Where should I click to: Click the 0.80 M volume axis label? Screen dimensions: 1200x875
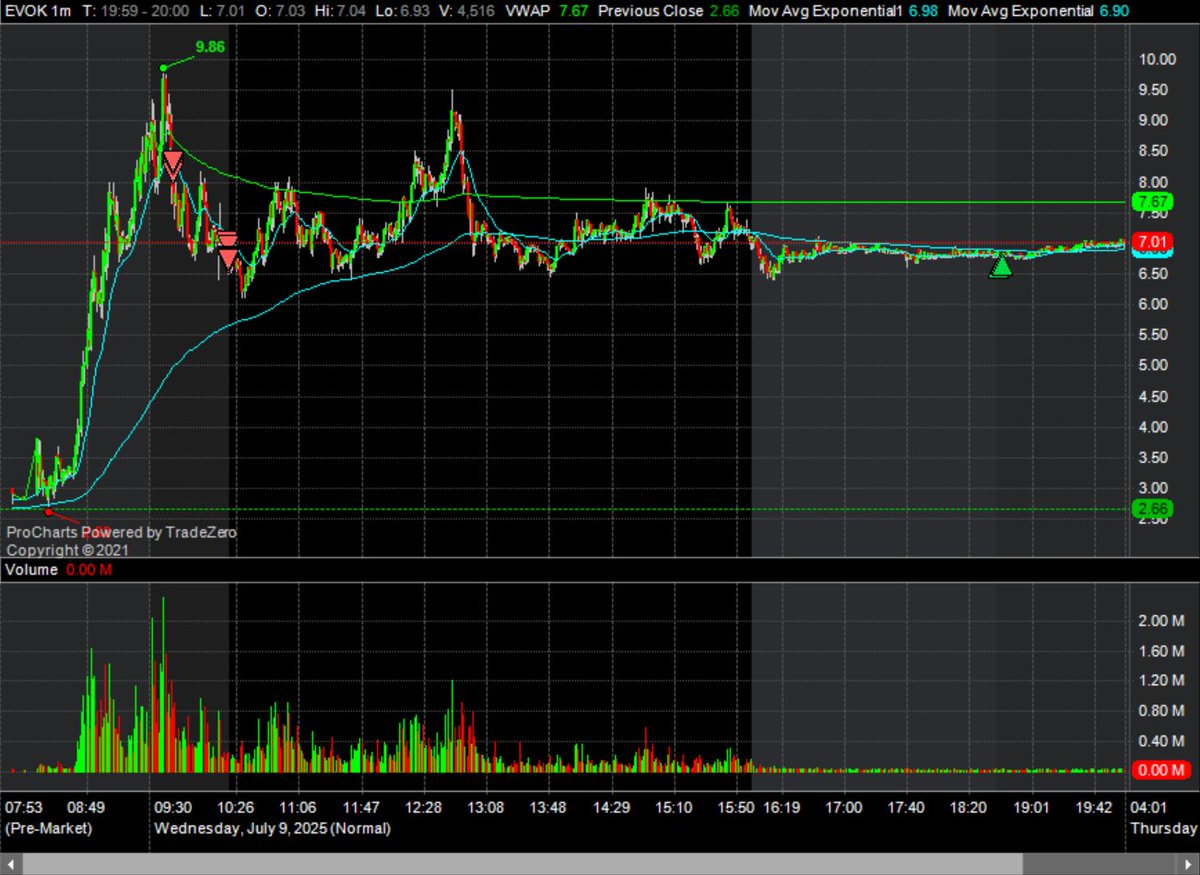[x=1160, y=710]
